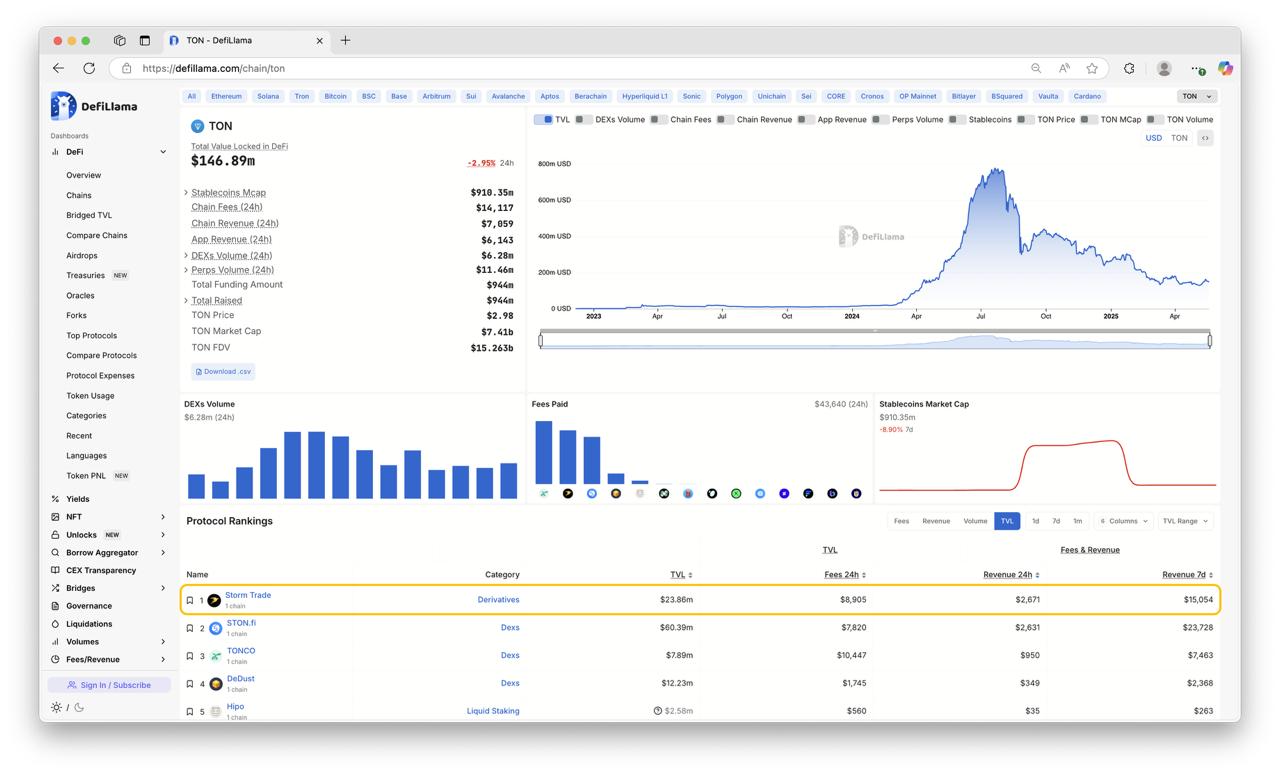The width and height of the screenshot is (1280, 774).
Task: Add page to favorites star icon
Action: tap(1092, 68)
